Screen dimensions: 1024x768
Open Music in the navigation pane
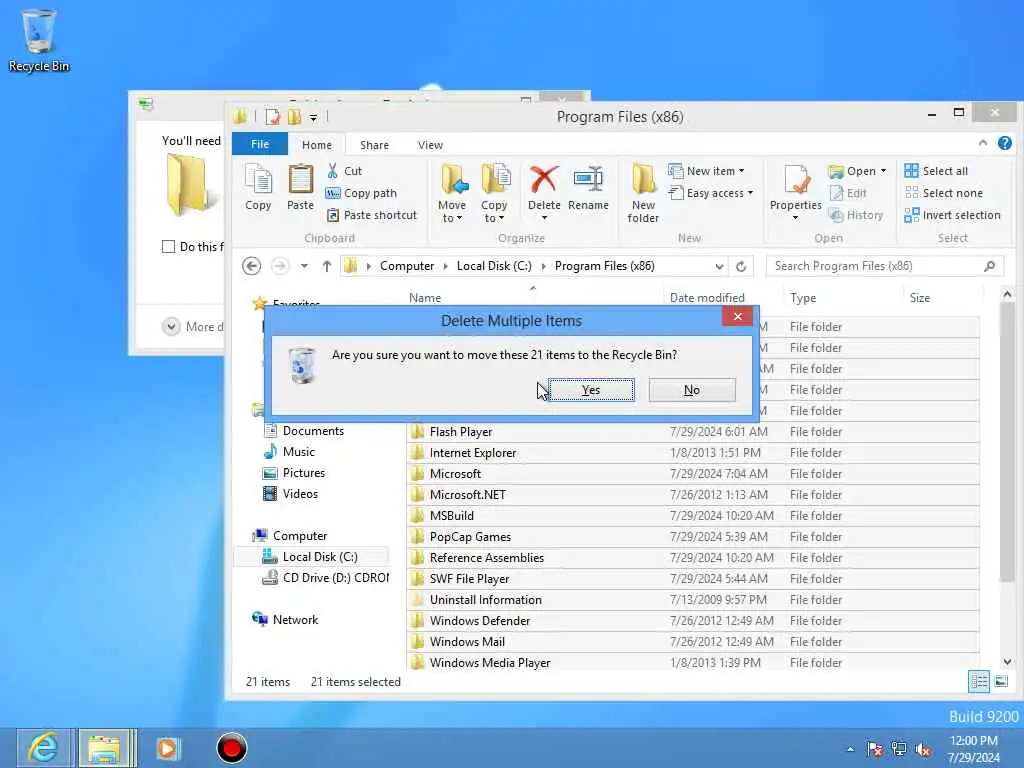(289, 452)
